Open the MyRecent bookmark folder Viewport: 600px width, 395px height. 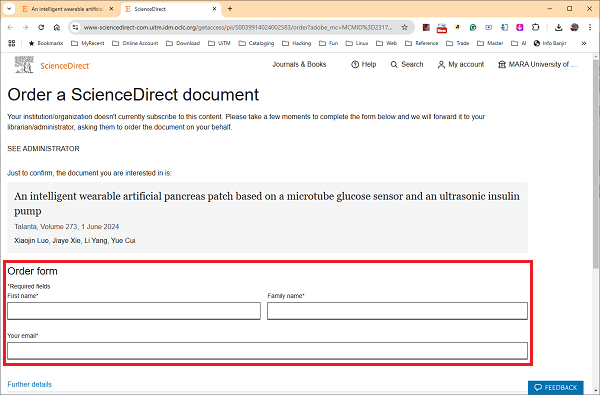pyautogui.click(x=88, y=43)
